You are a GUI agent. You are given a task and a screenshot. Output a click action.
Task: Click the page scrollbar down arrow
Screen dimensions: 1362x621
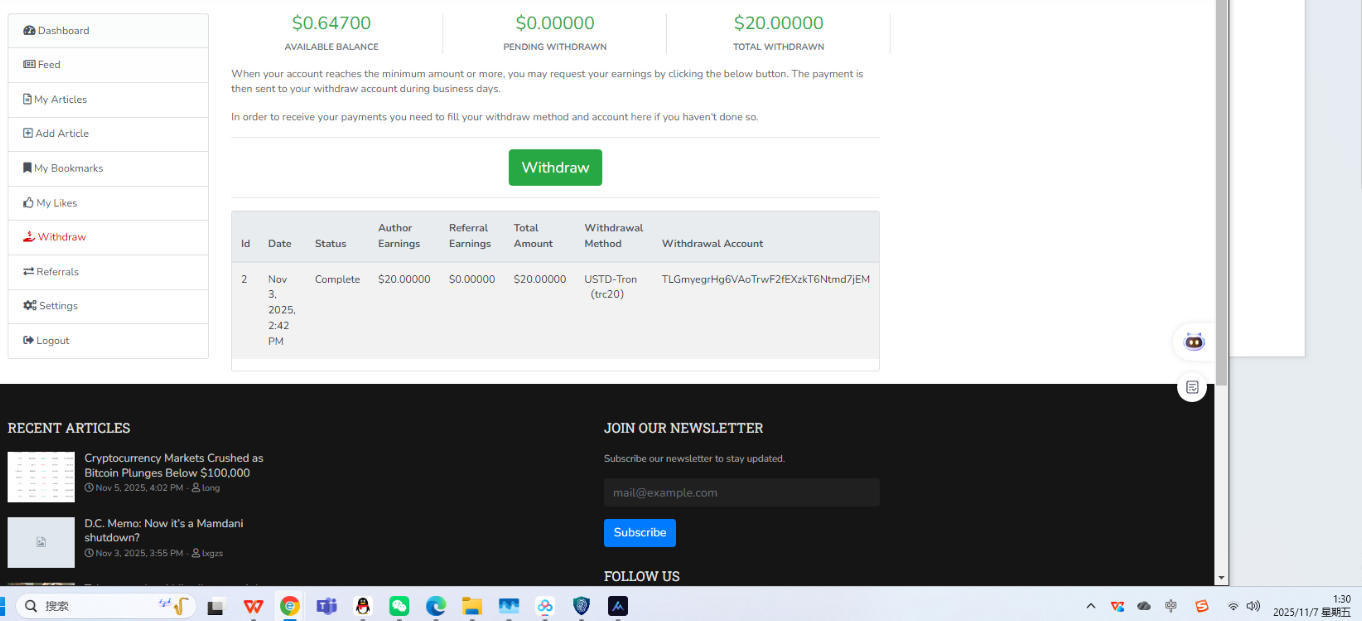(x=1221, y=578)
